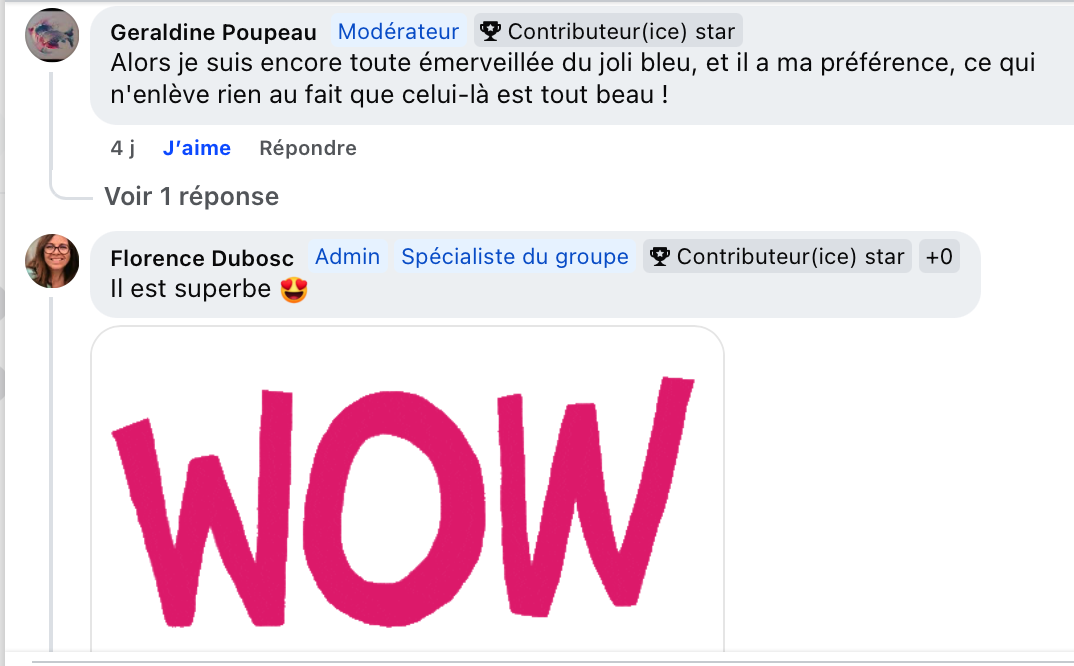Open the pink WOW GIF image

[x=408, y=490]
